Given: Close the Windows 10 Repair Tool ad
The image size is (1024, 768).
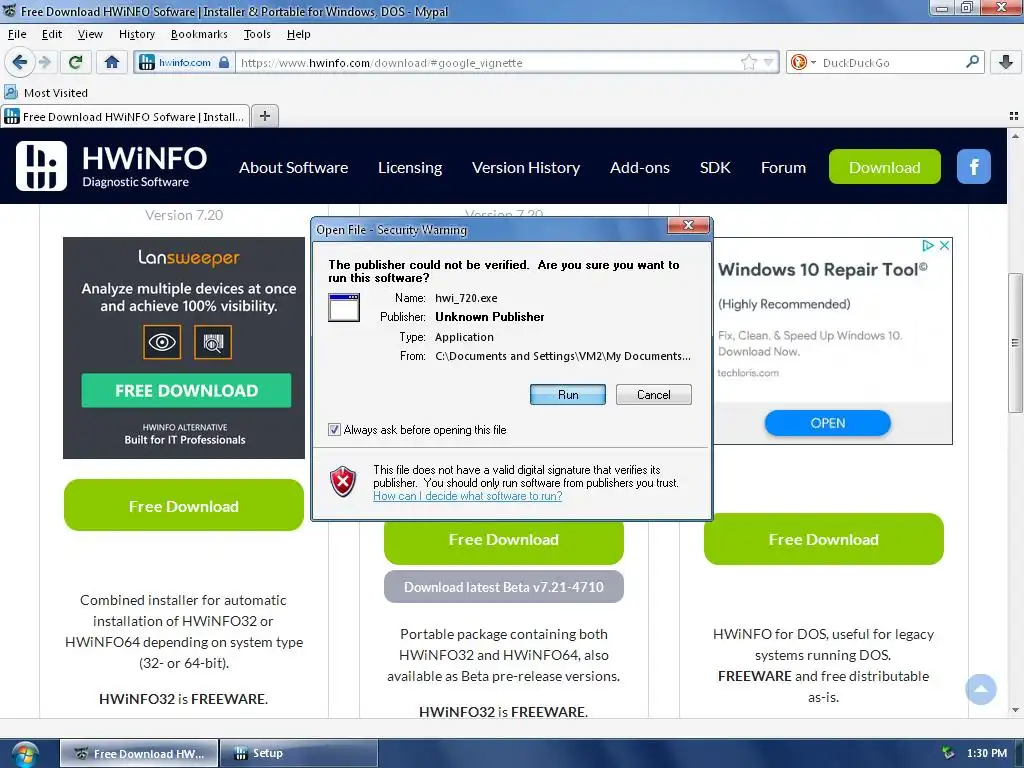Looking at the screenshot, I should pos(944,246).
